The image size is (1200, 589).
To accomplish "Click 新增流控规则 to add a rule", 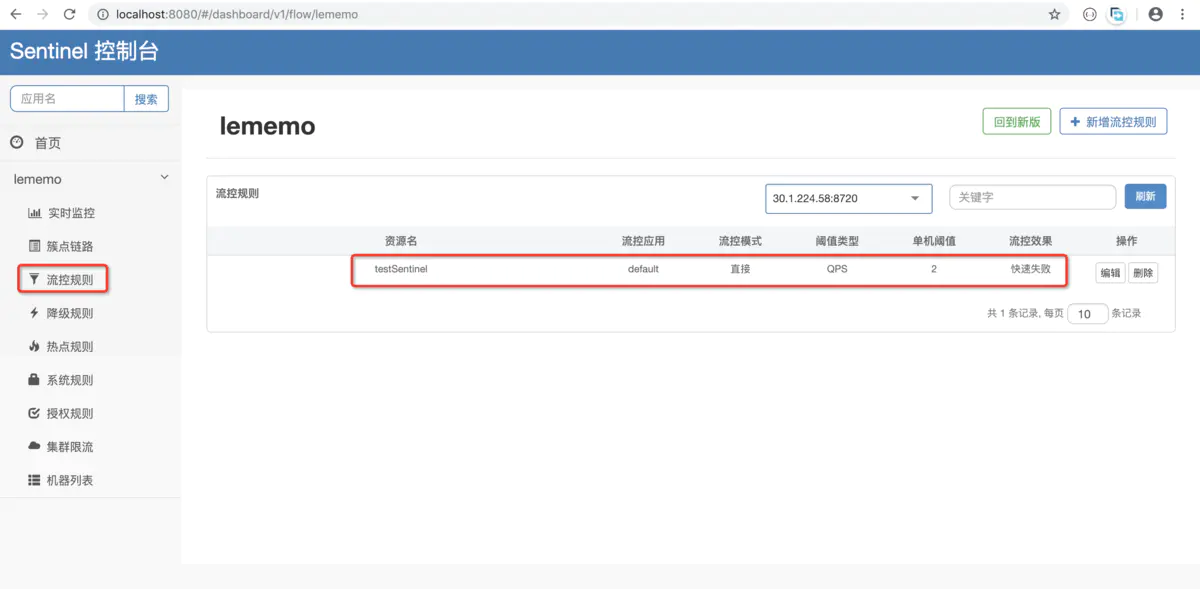I will tap(1113, 122).
